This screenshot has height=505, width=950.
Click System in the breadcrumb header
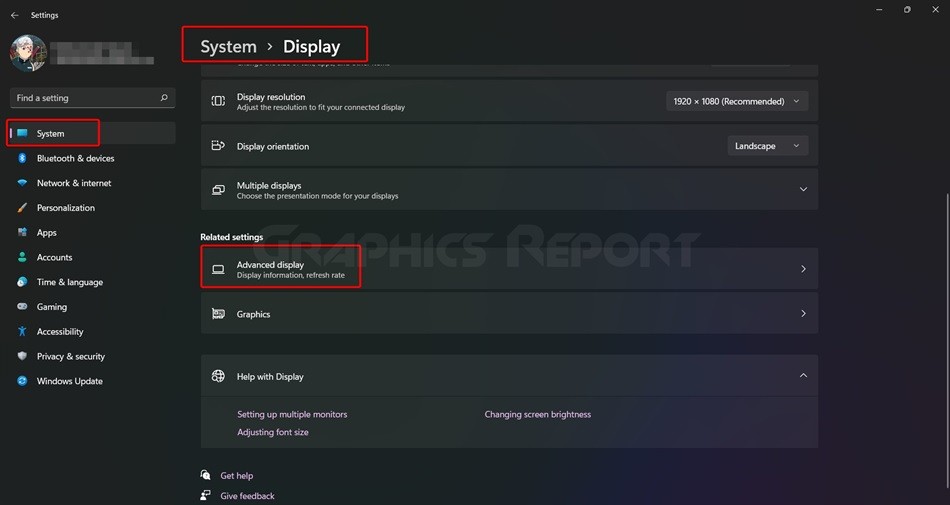tap(228, 47)
